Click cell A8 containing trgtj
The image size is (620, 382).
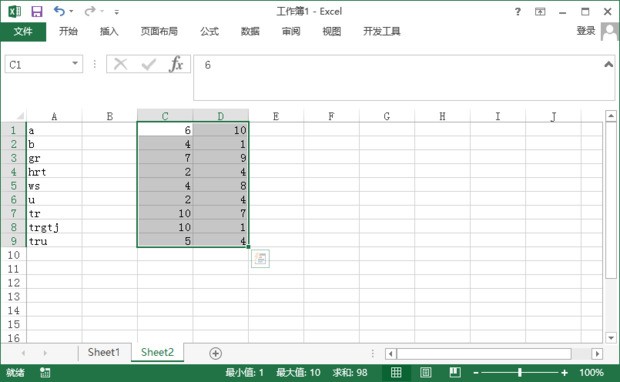tap(54, 227)
